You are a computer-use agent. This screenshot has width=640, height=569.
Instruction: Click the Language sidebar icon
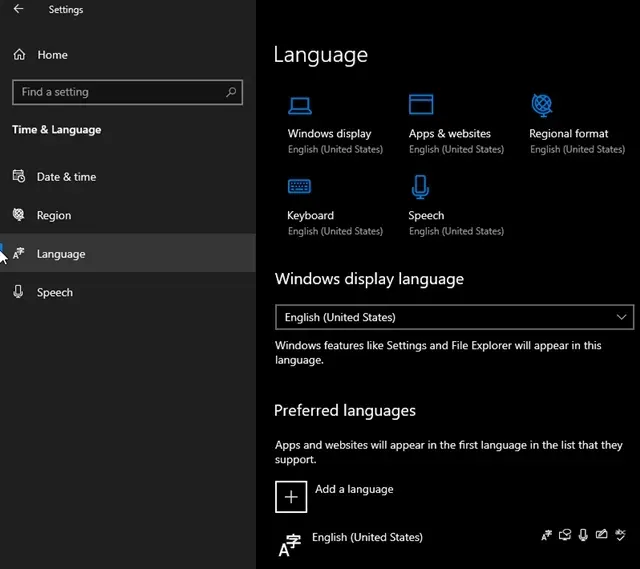click(x=19, y=253)
